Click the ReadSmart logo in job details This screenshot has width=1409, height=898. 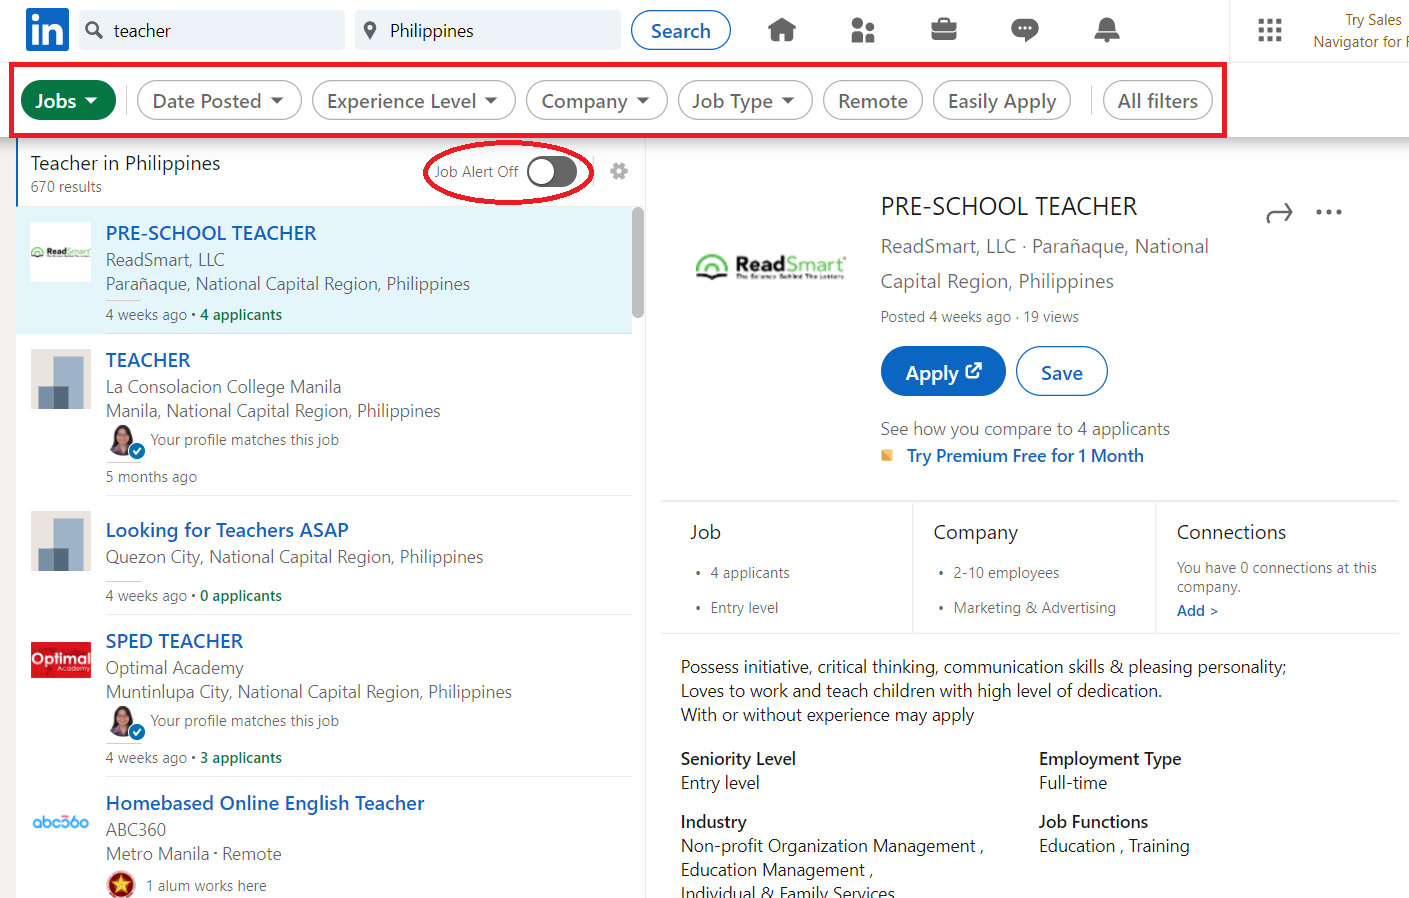pos(770,266)
